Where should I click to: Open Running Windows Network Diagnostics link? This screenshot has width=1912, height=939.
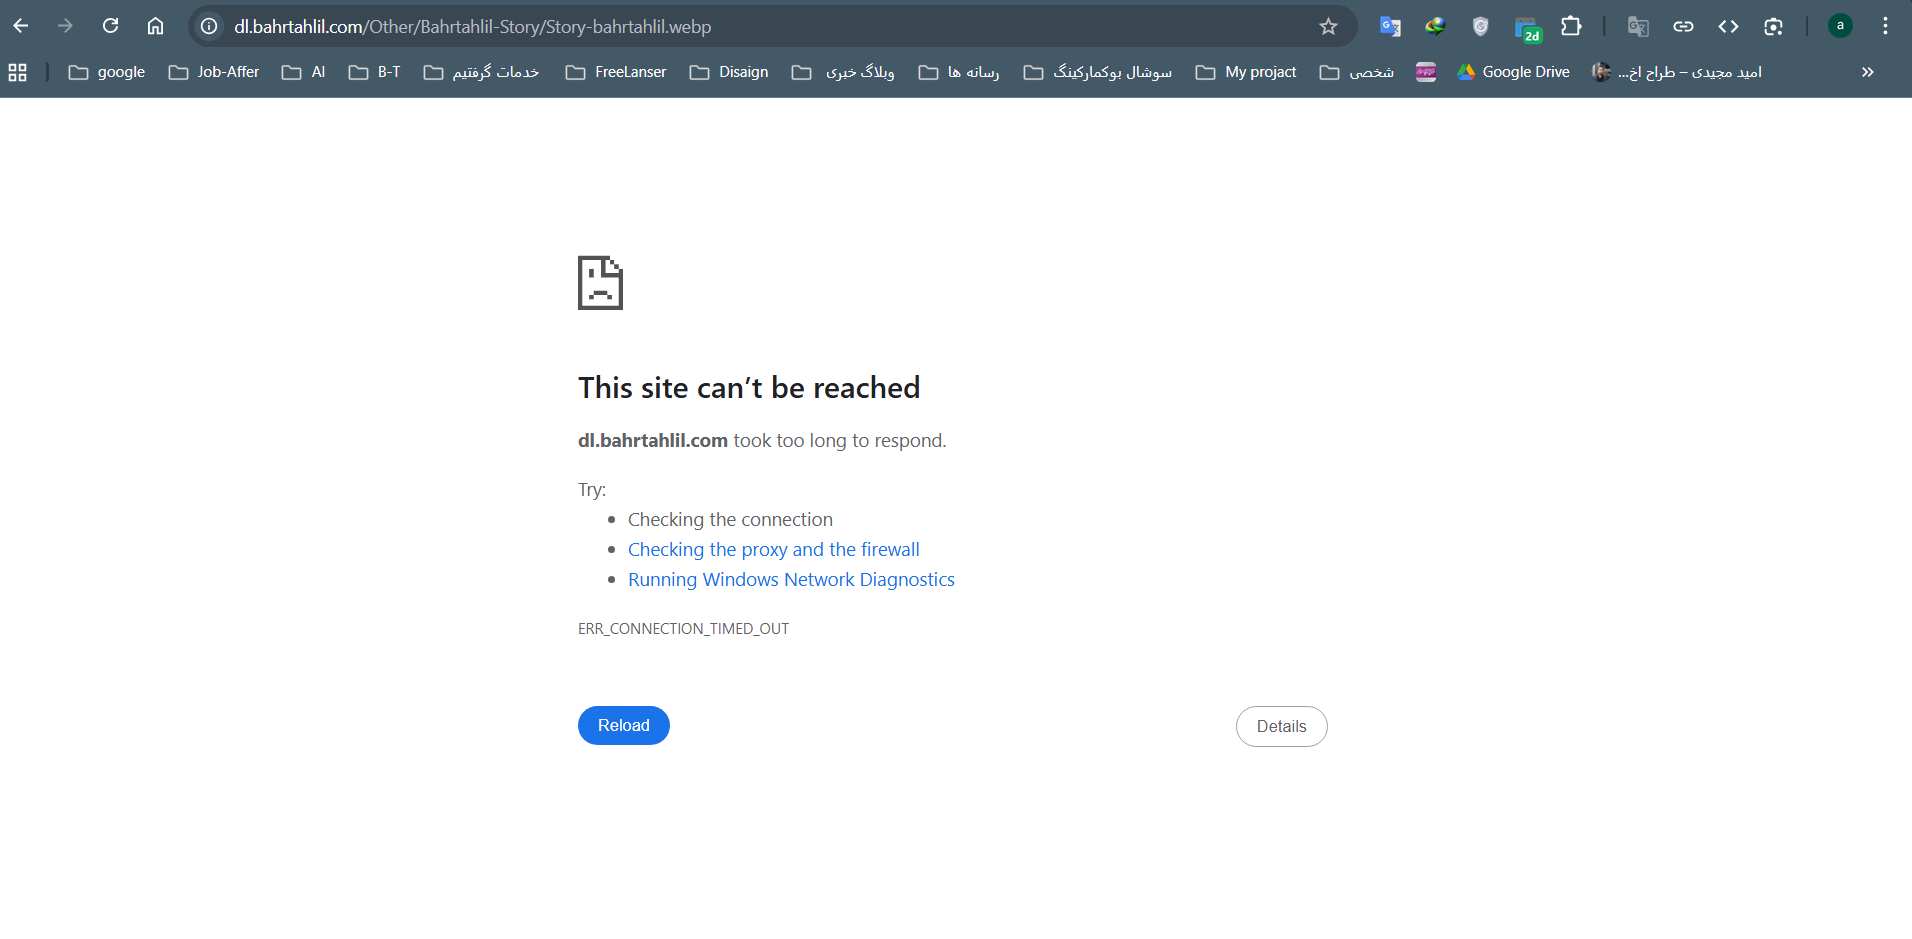[x=791, y=580]
